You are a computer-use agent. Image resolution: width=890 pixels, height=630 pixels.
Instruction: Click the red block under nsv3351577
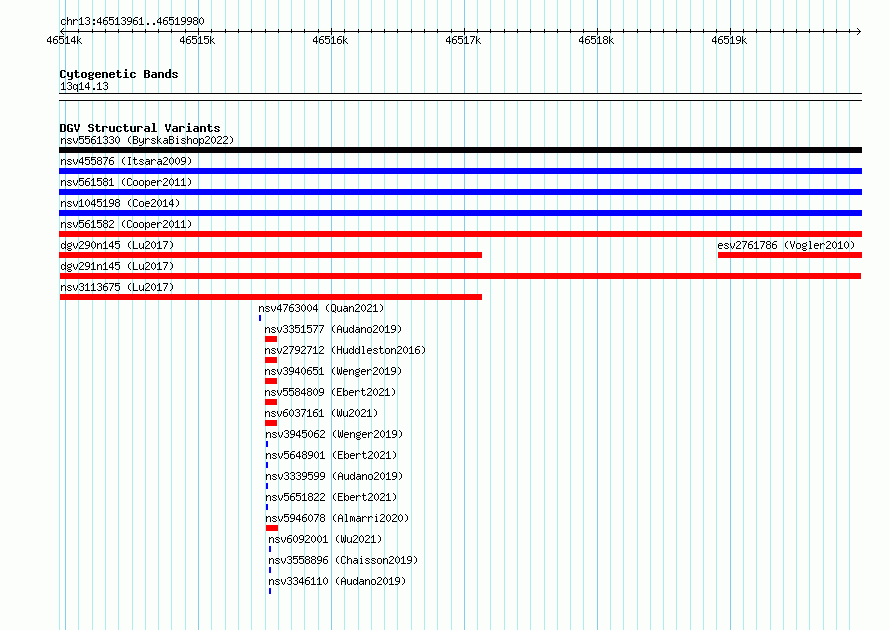[x=271, y=339]
